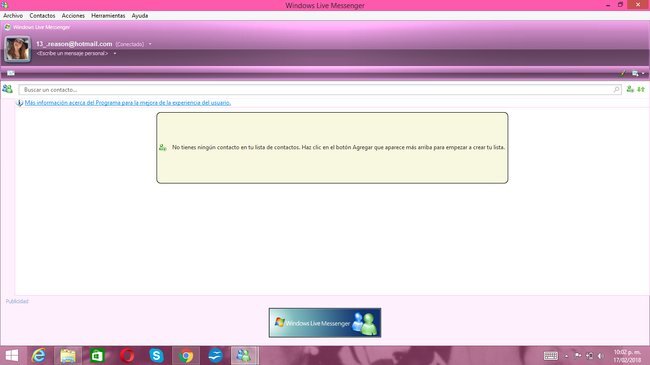Expand the personal message dropdown arrow
This screenshot has width=650, height=365.
click(x=115, y=54)
